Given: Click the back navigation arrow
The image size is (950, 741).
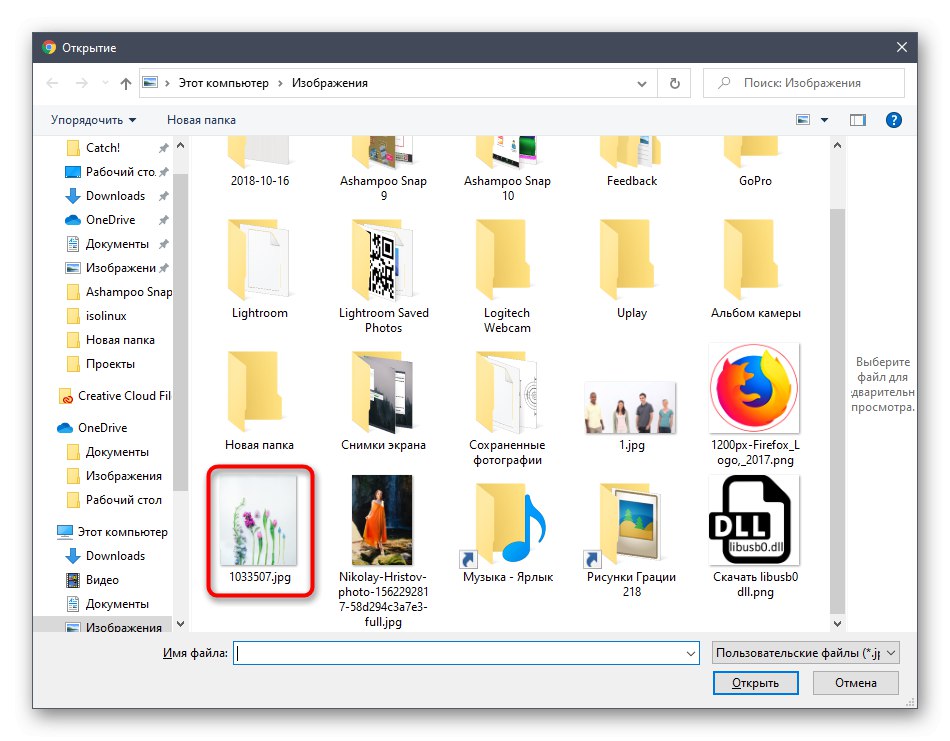Looking at the screenshot, I should (x=52, y=83).
